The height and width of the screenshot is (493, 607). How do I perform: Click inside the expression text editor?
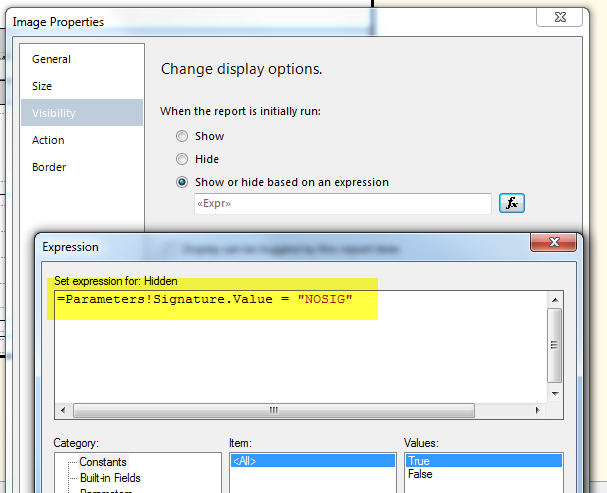301,347
